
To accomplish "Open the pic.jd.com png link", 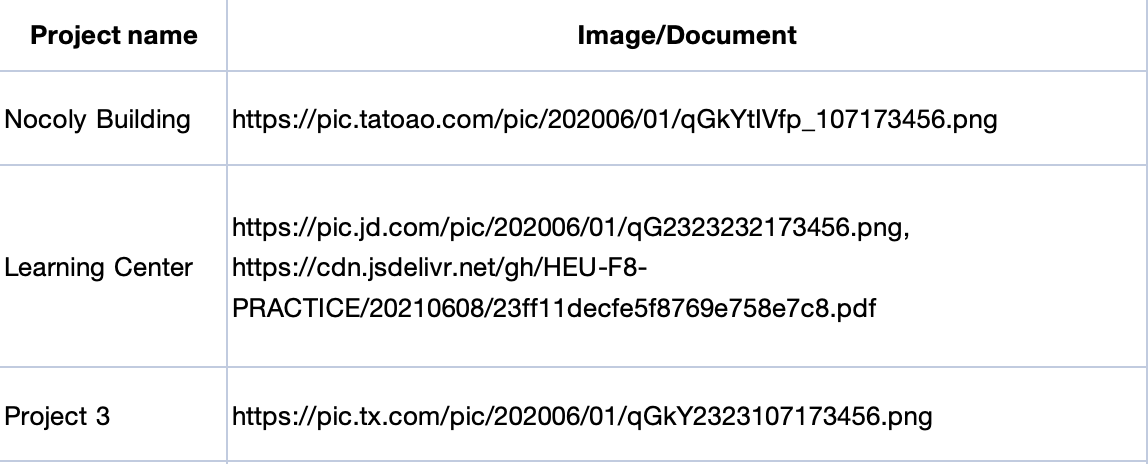I will click(x=571, y=228).
